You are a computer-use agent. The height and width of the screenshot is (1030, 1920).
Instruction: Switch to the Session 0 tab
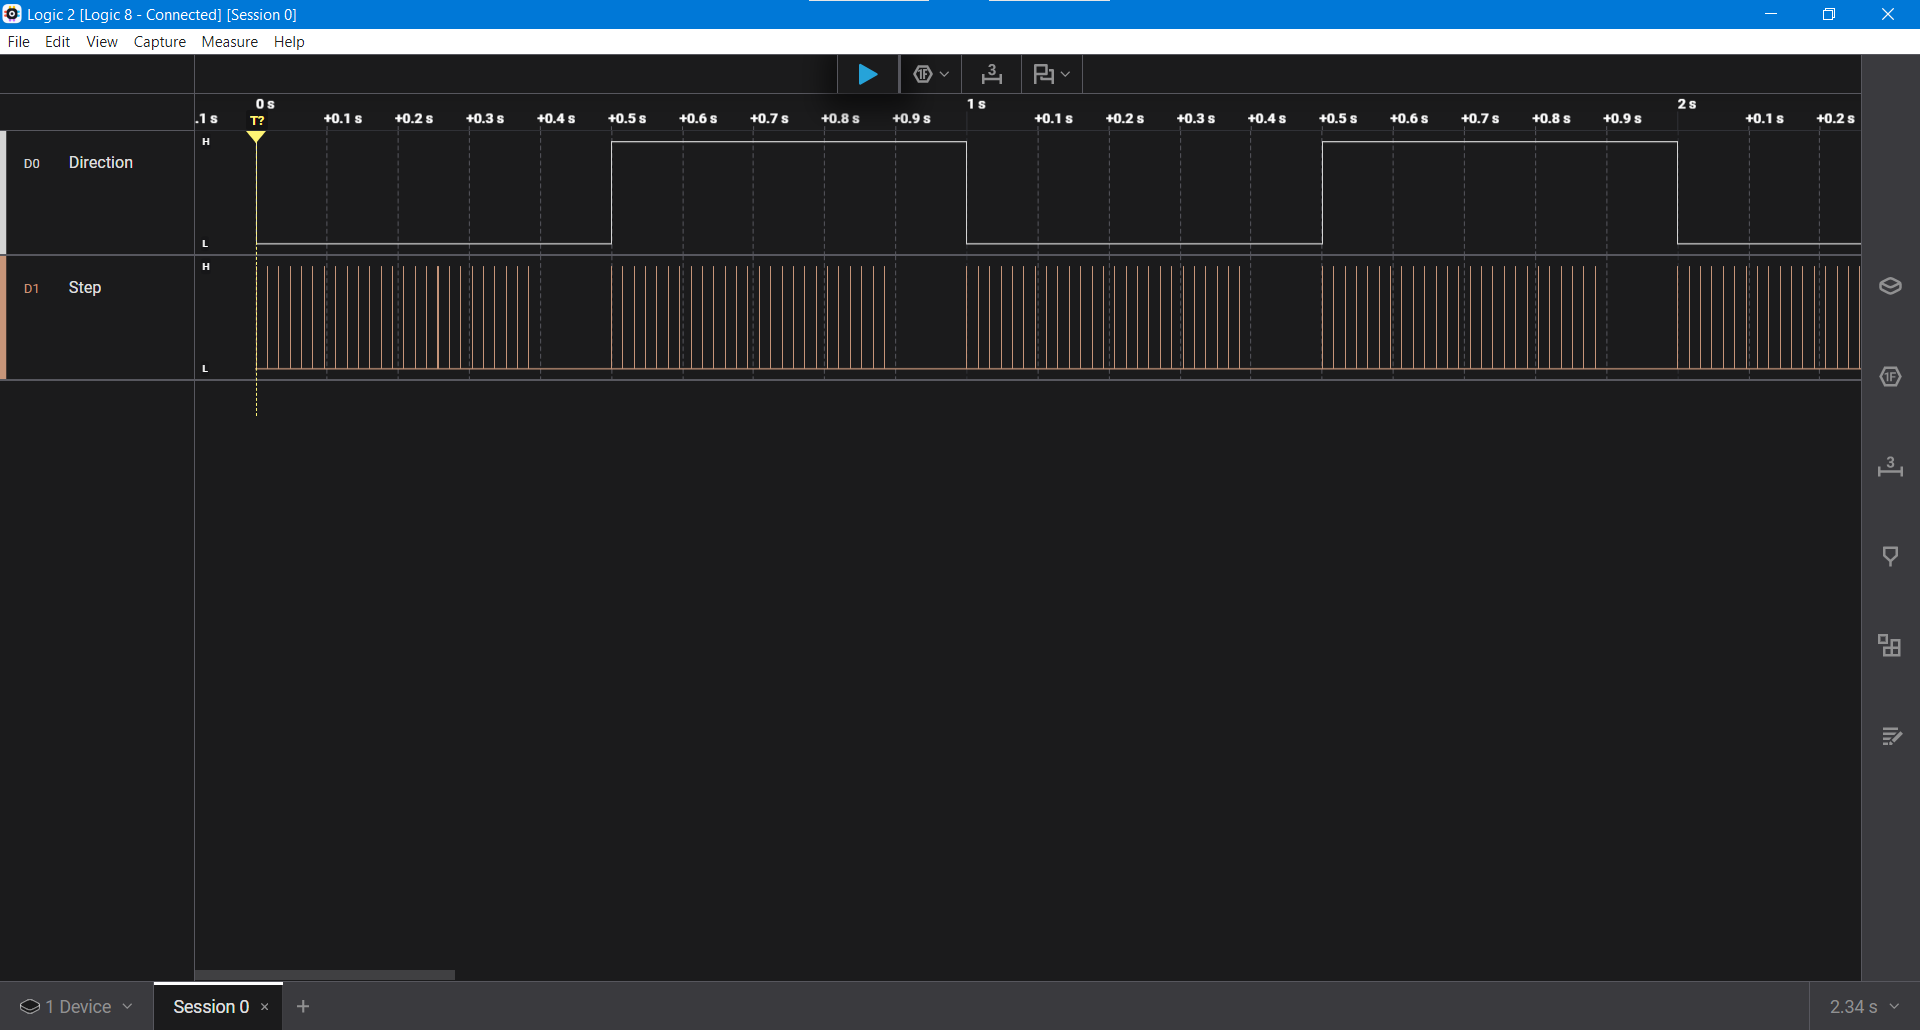211,1006
